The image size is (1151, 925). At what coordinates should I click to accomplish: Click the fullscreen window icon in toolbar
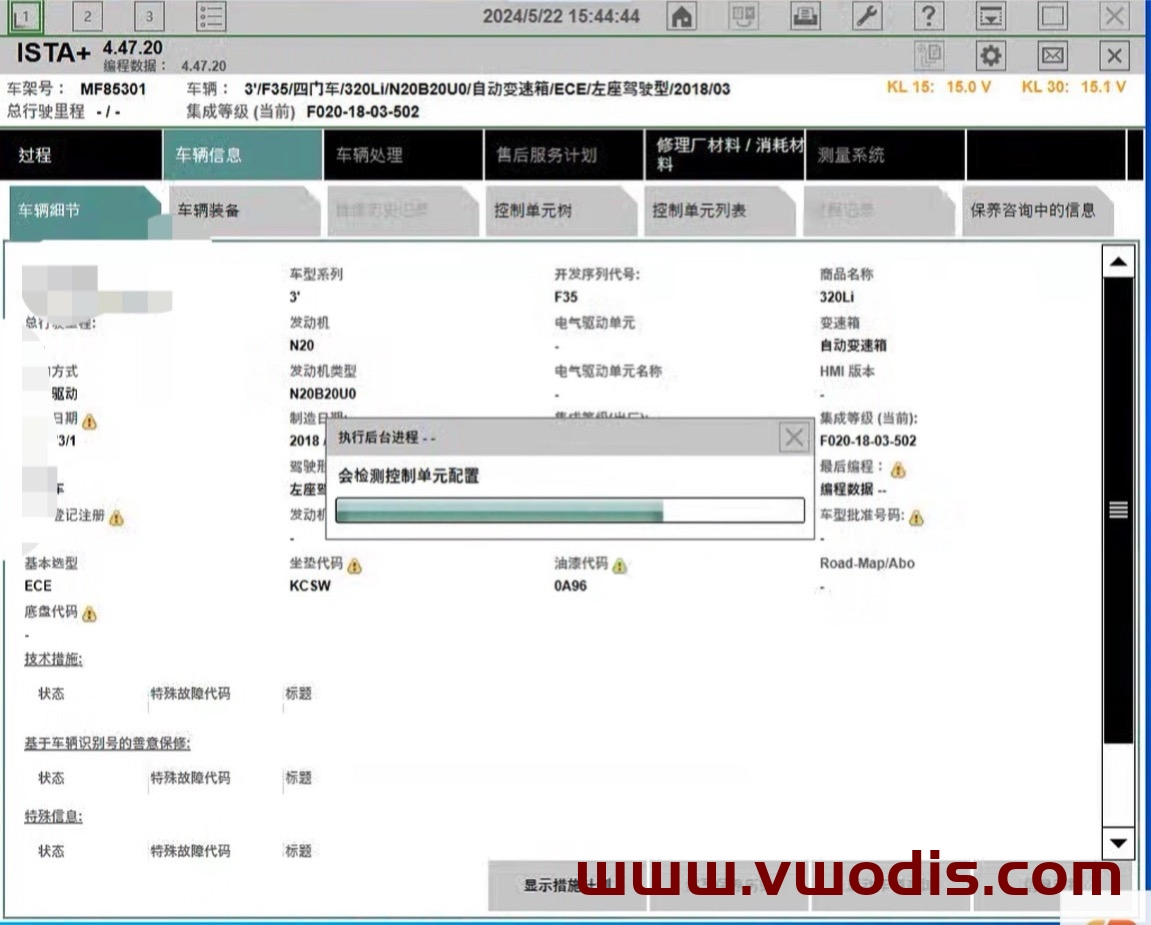1053,16
